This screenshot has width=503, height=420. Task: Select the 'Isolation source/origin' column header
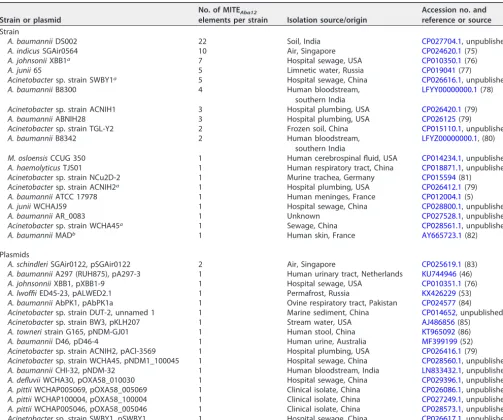click(x=327, y=20)
